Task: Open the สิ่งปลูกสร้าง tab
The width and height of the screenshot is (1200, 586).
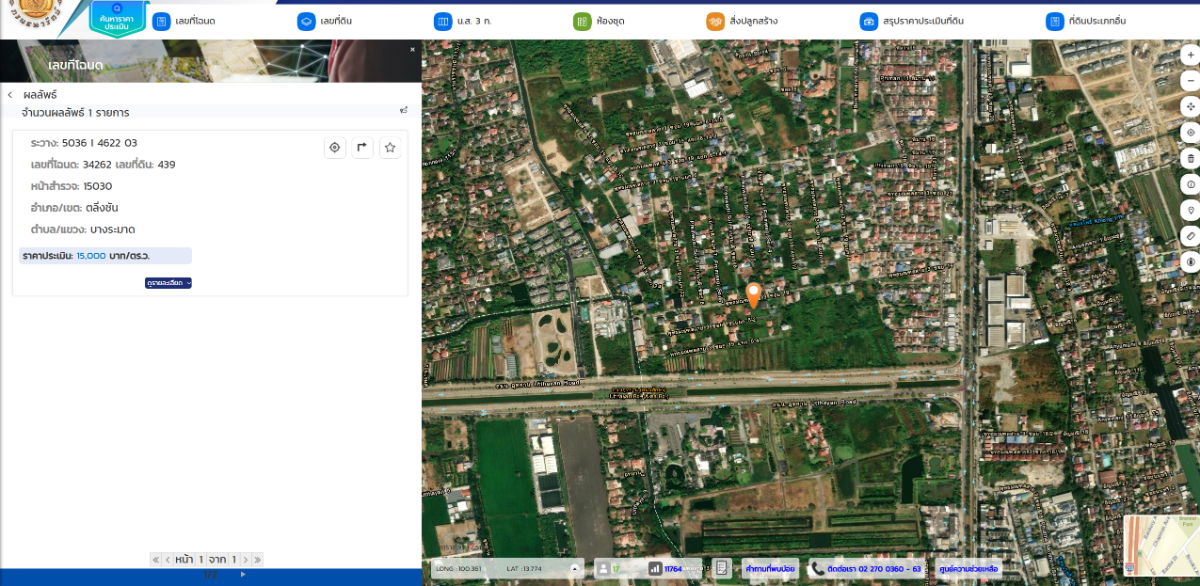Action: pos(742,21)
